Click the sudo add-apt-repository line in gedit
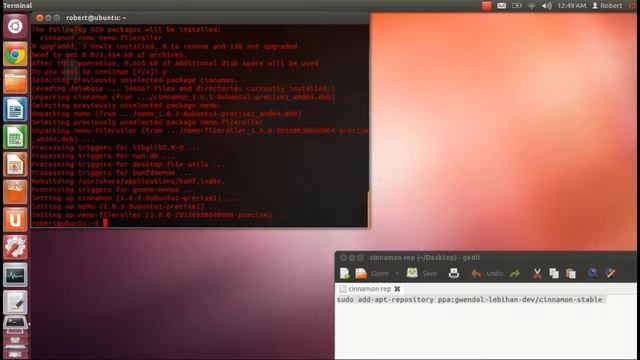 [469, 300]
